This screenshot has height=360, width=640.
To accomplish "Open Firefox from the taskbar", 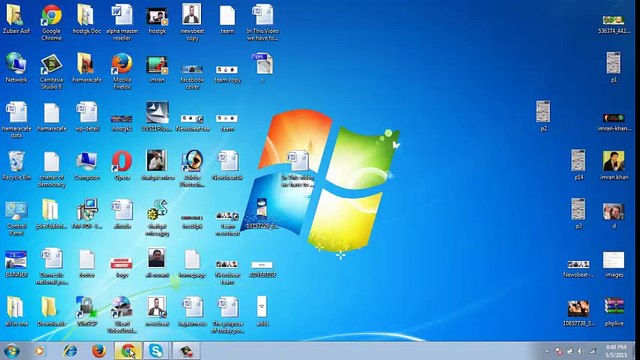I will click(x=99, y=351).
